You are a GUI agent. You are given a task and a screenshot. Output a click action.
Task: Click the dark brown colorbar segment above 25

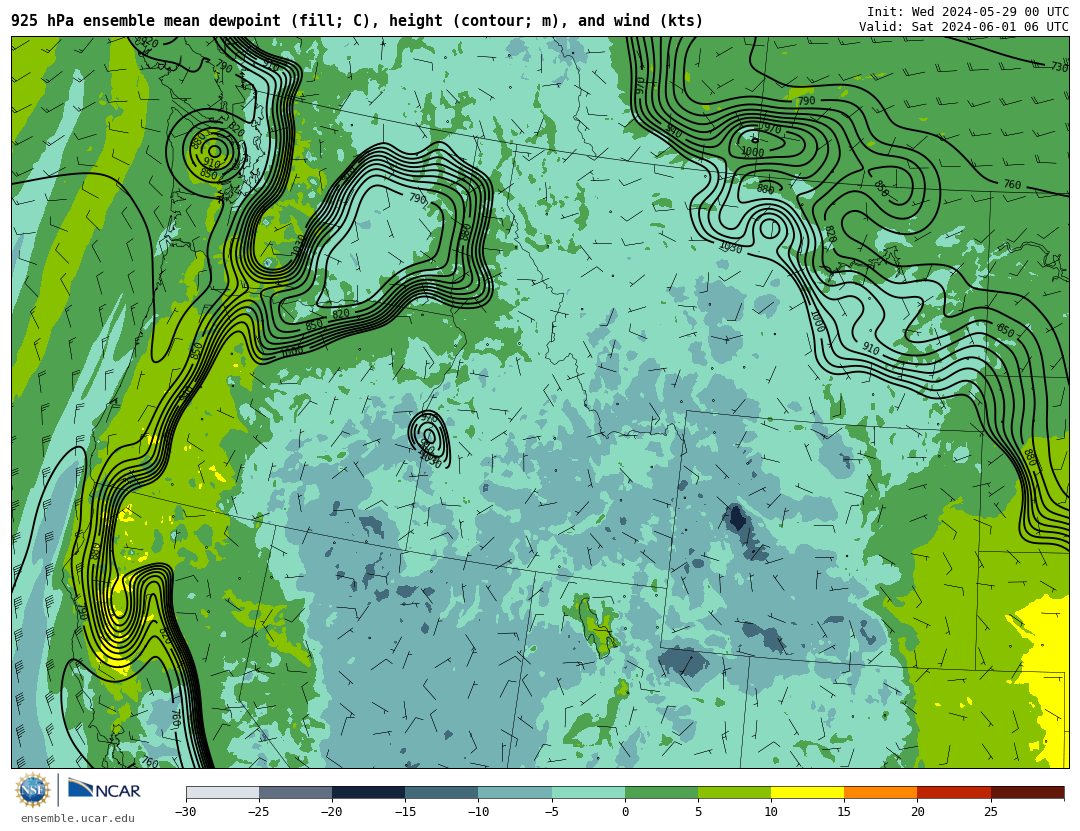click(x=1028, y=792)
